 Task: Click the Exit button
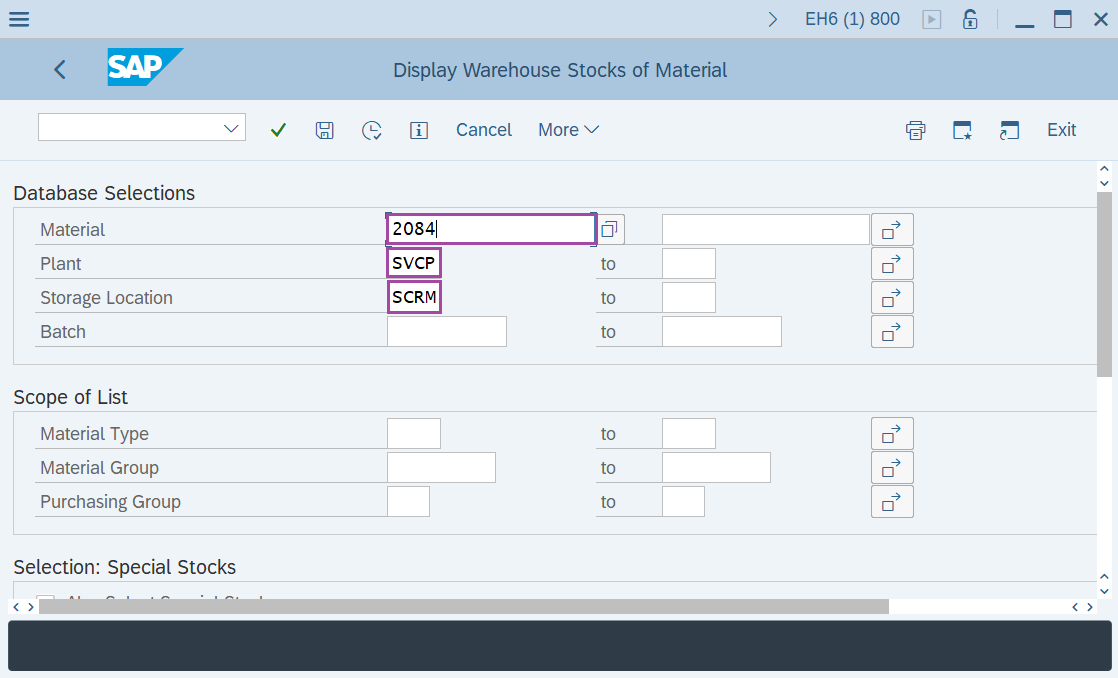point(1061,129)
